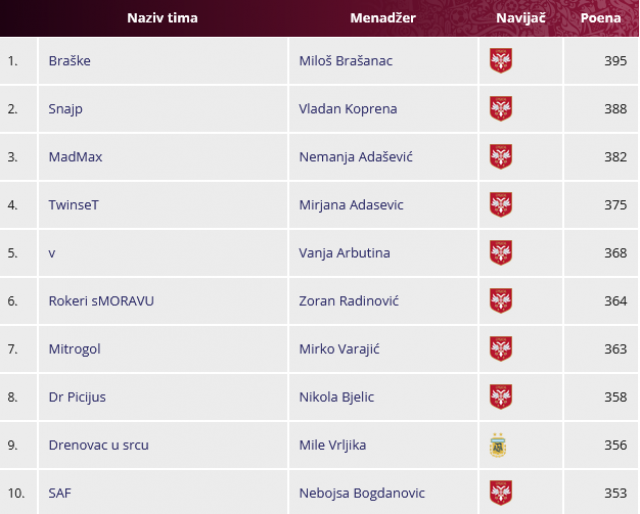This screenshot has width=640, height=514.
Task: Click the Serbia crest in Dr Picijus row
Action: point(501,397)
